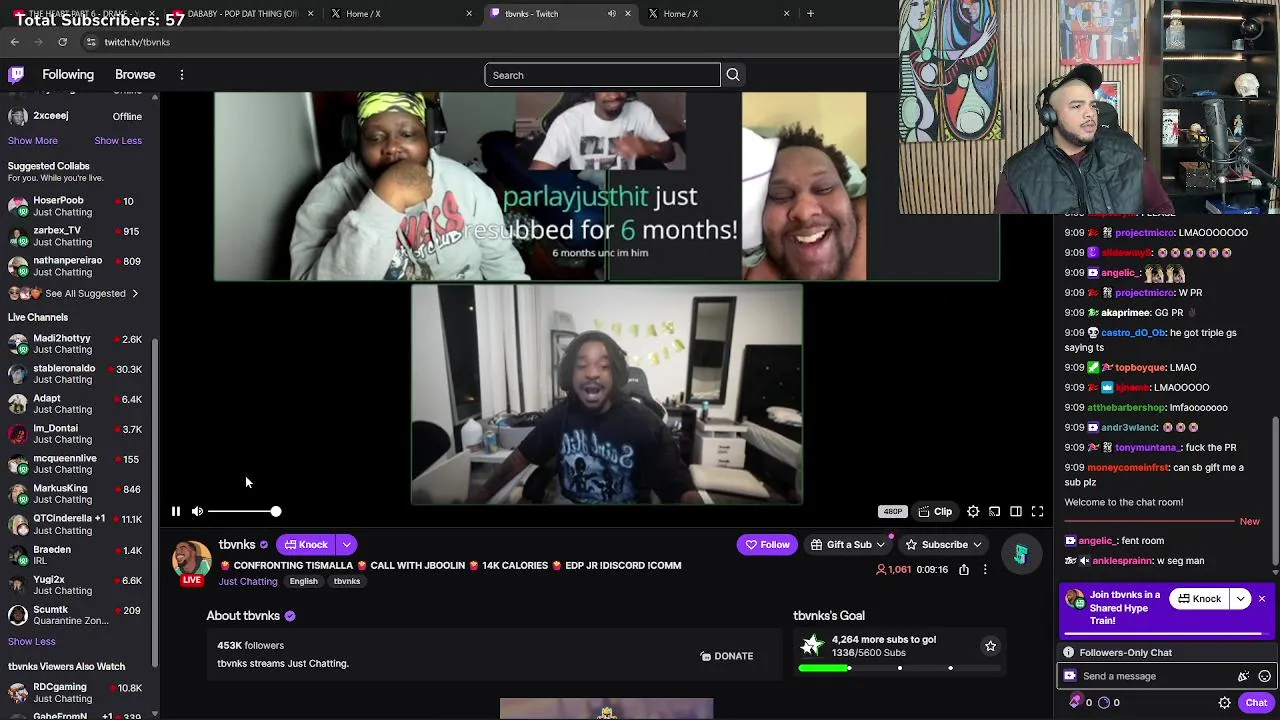Viewport: 1280px width, 720px height.
Task: Open the Twitch home logo
Action: point(16,75)
